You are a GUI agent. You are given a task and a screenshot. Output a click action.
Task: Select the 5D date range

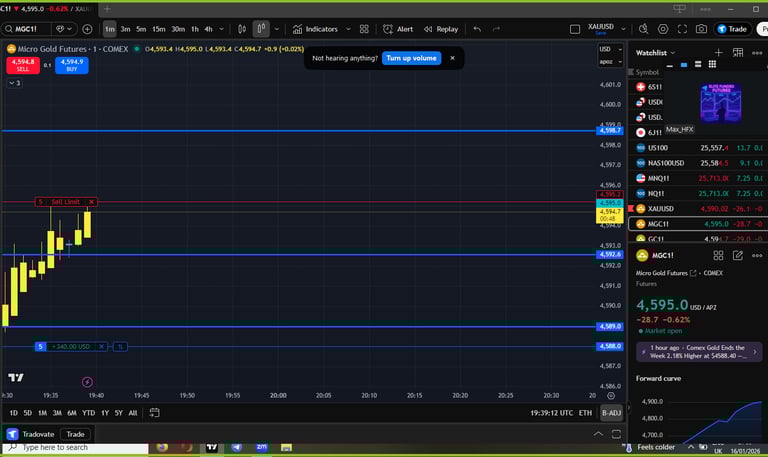(28, 413)
